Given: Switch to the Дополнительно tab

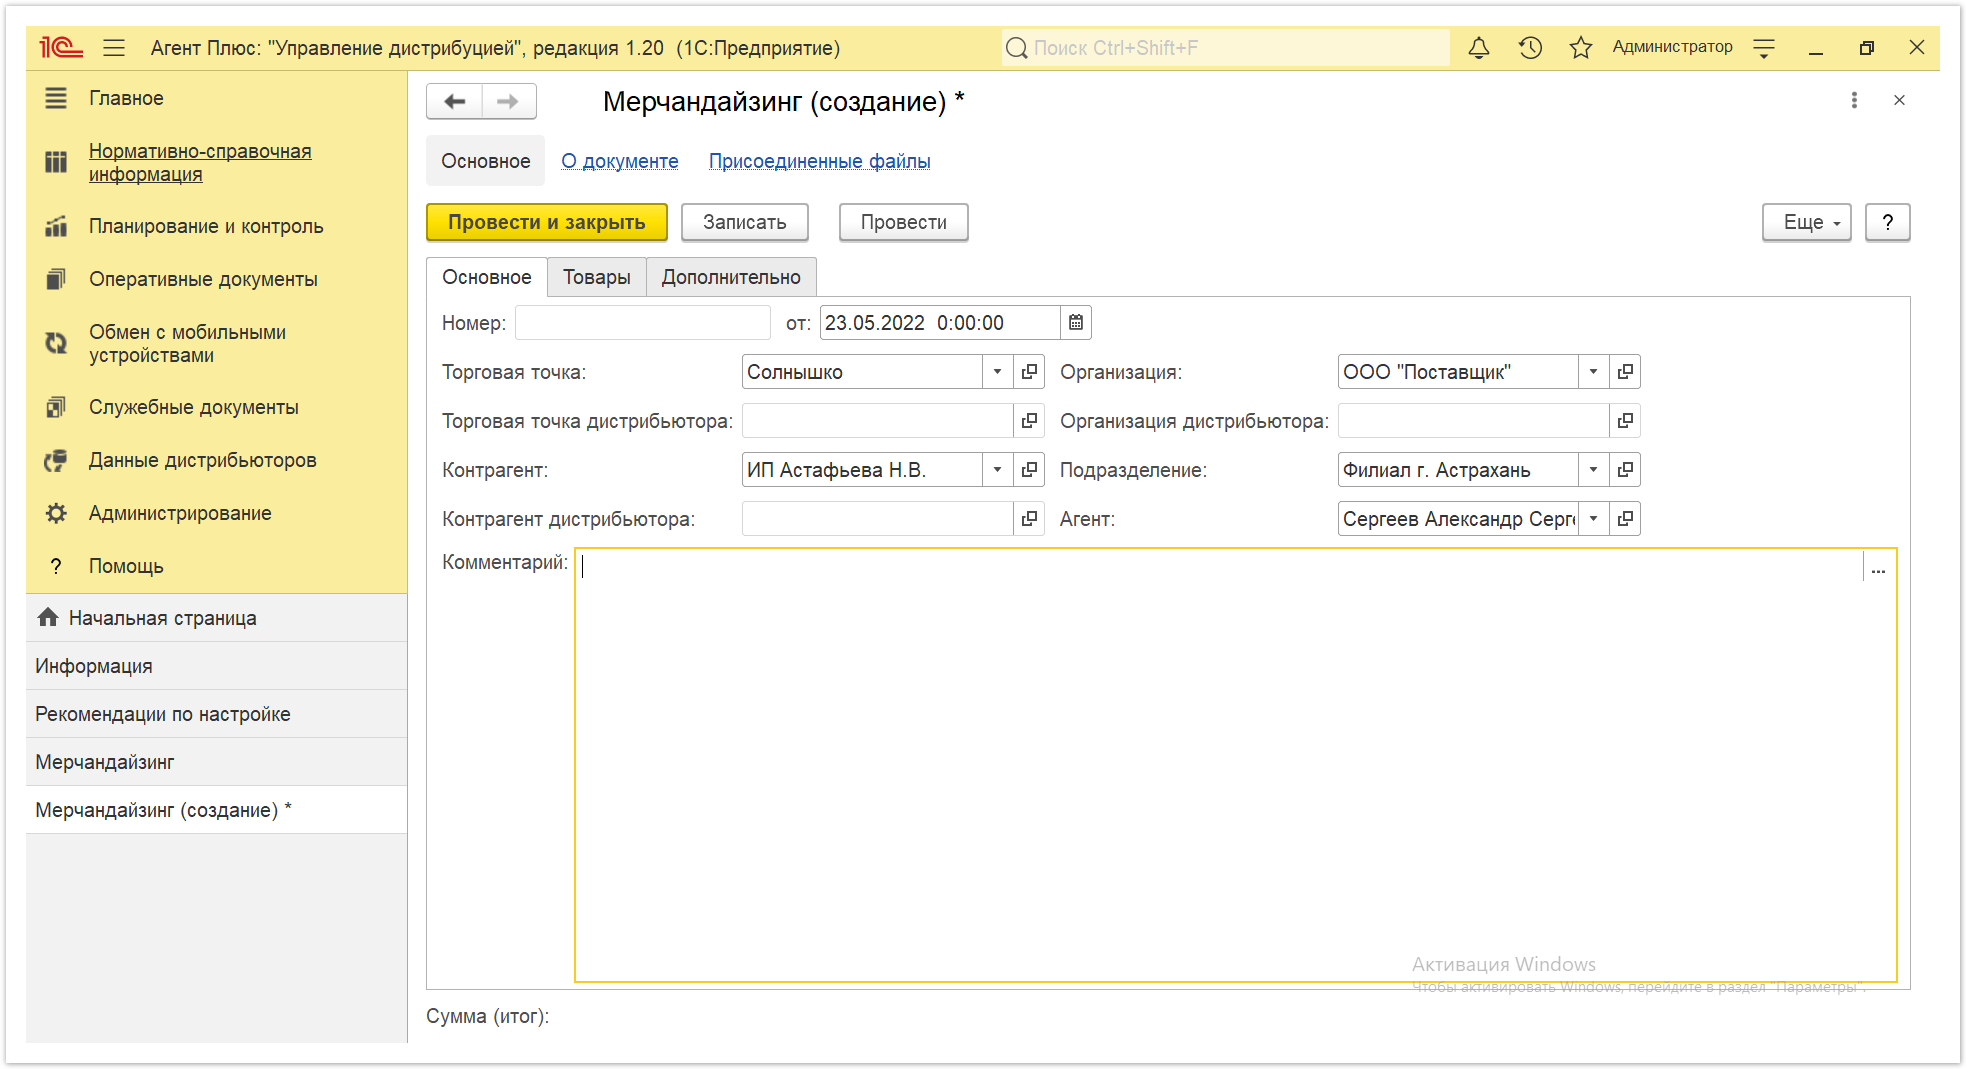Looking at the screenshot, I should click(731, 277).
